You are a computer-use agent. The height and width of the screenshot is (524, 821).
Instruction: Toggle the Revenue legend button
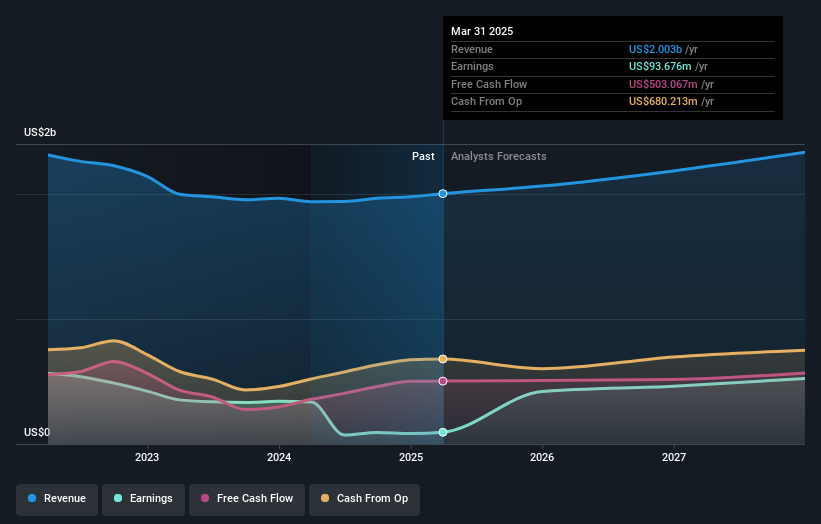pos(57,499)
